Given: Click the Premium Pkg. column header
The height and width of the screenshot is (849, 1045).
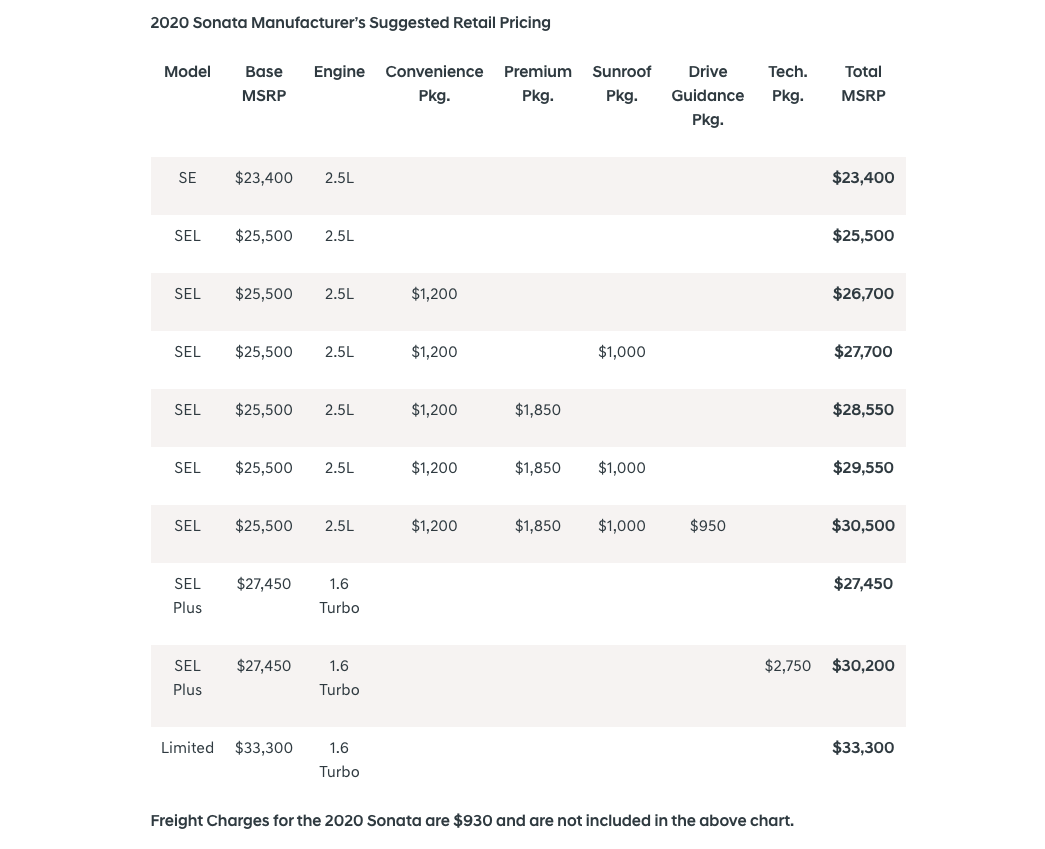Looking at the screenshot, I should coord(538,84).
